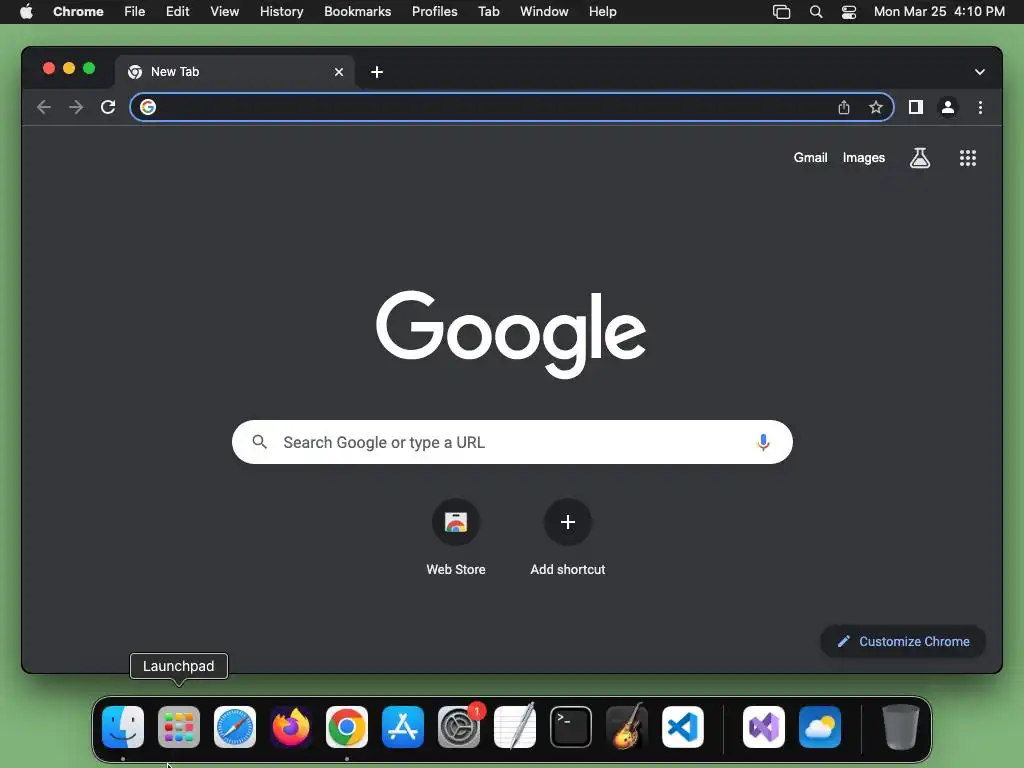Launch GarageBand from the Dock
Screen dimensions: 1024x768
coord(626,727)
